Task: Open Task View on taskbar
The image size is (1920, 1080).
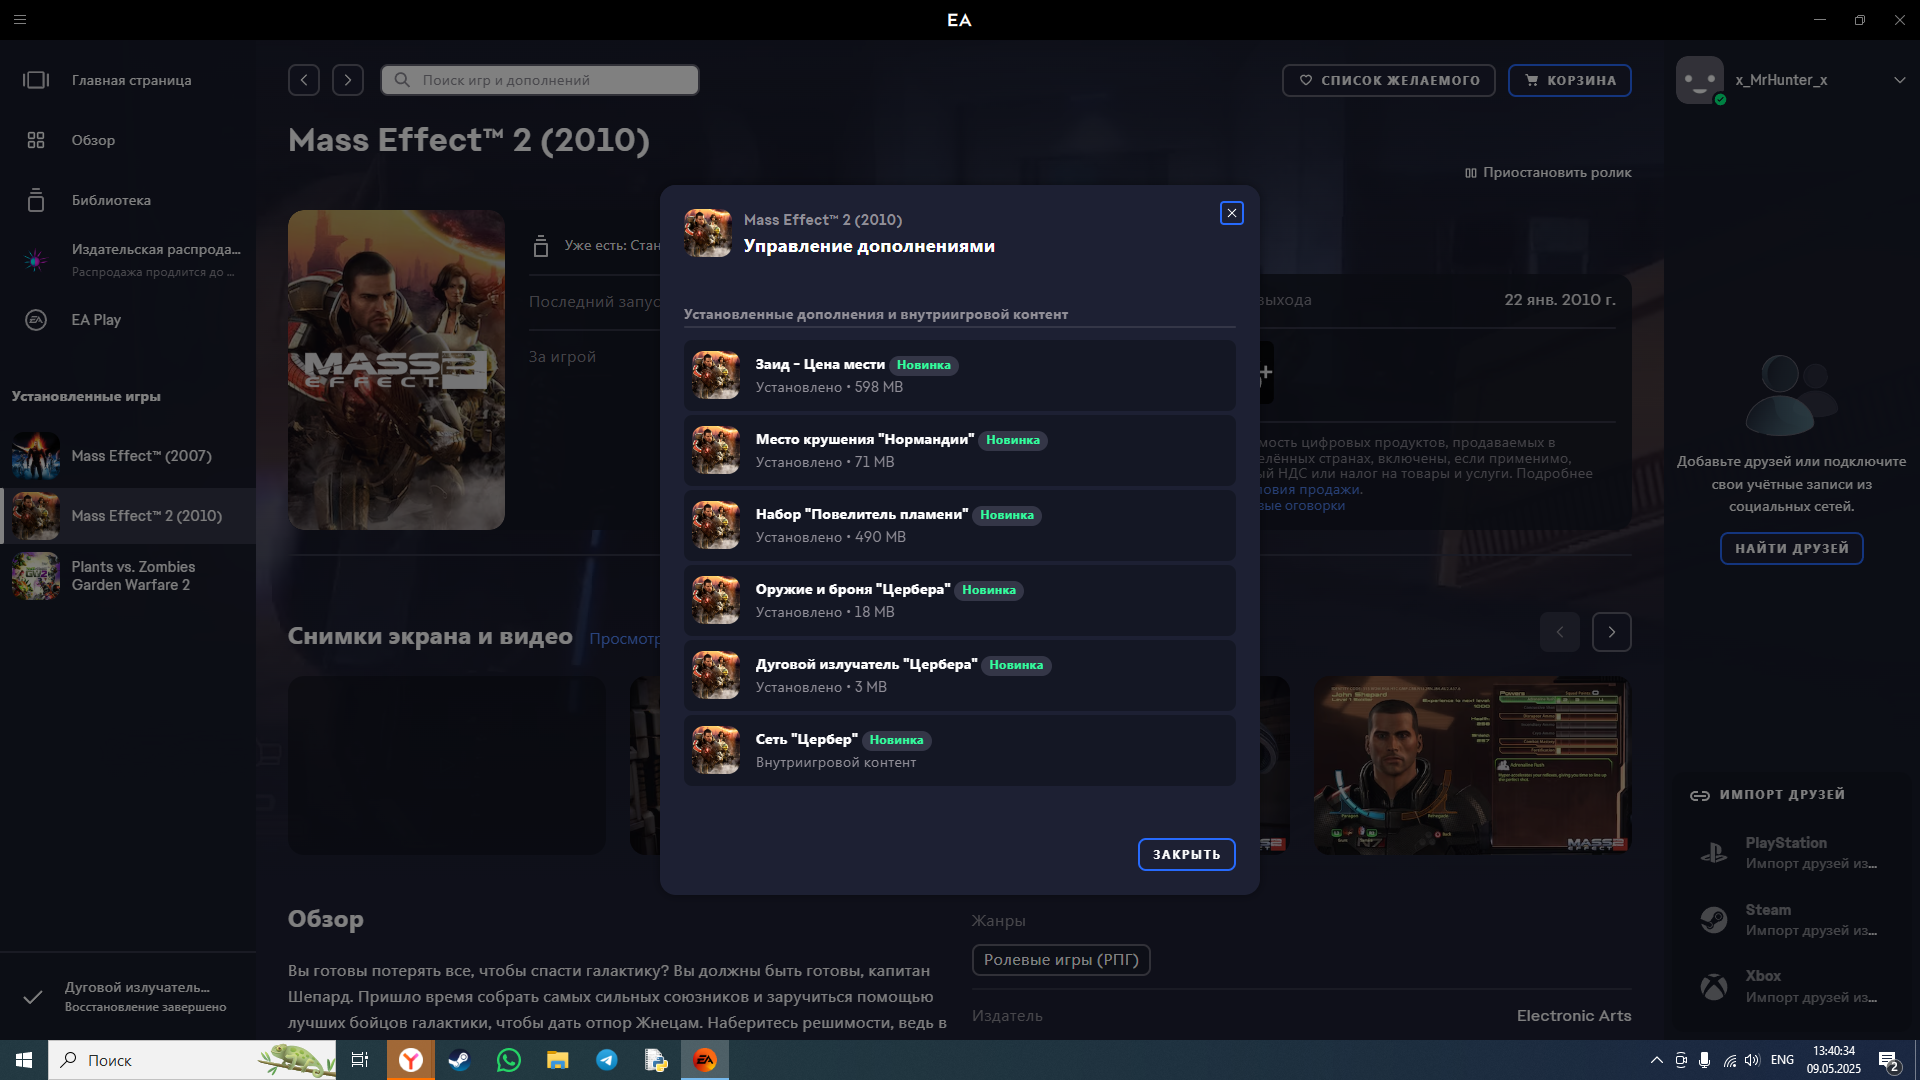Action: (360, 1060)
